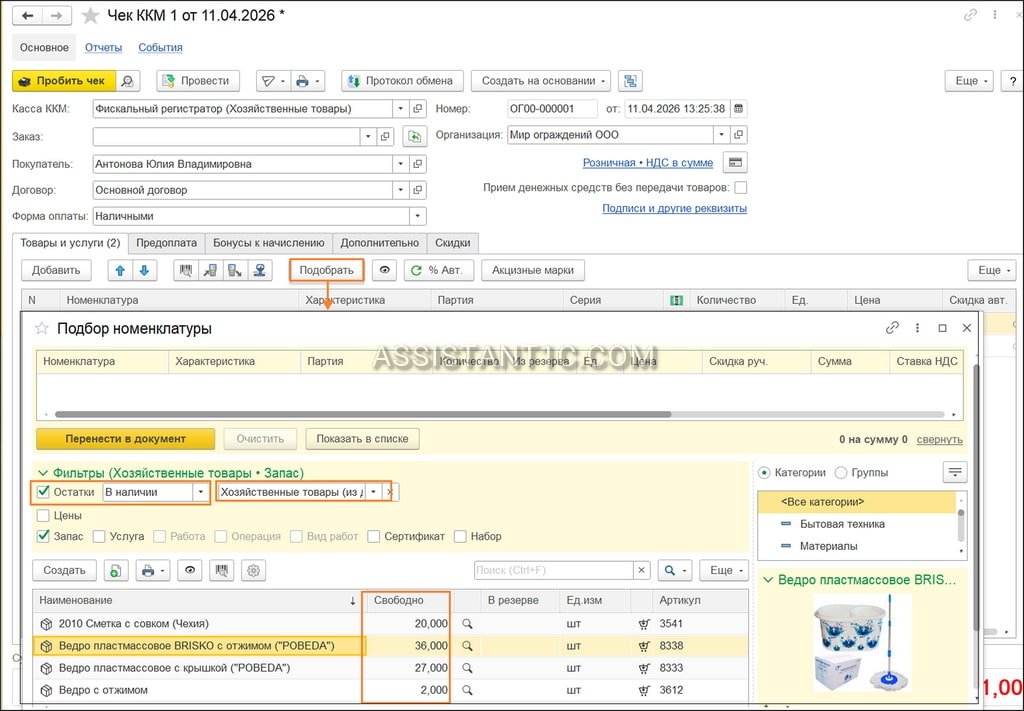Open the Отчеты tab

(x=104, y=48)
